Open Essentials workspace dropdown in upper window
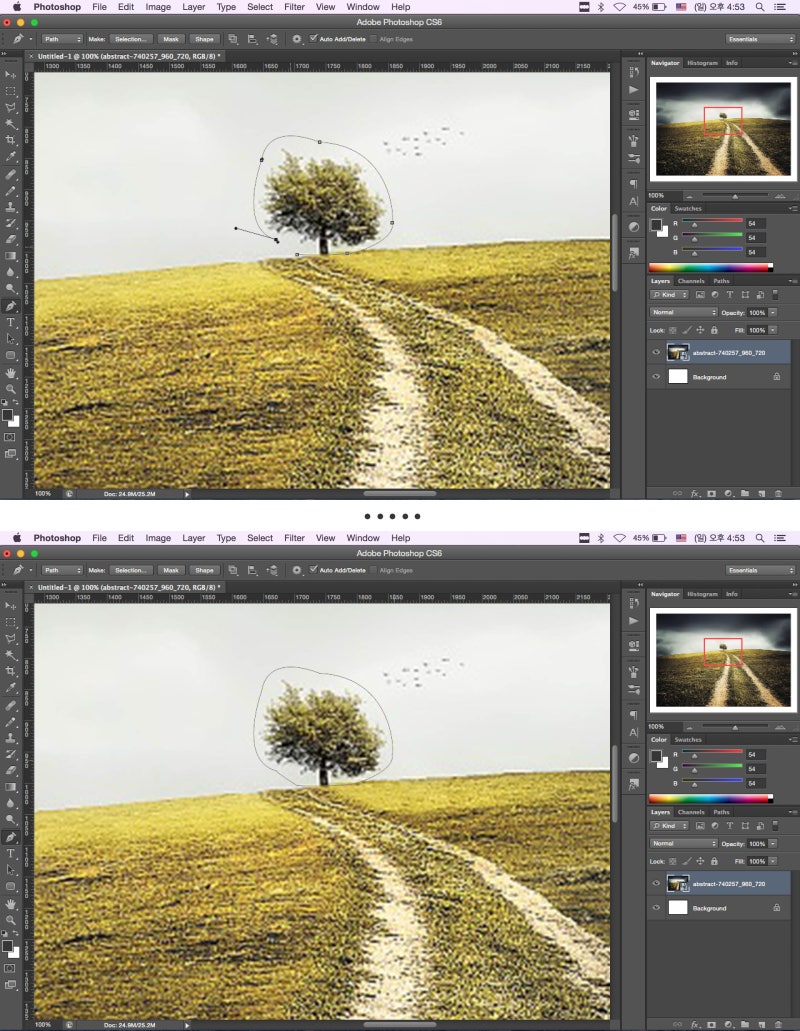This screenshot has height=1031, width=800. (x=761, y=39)
